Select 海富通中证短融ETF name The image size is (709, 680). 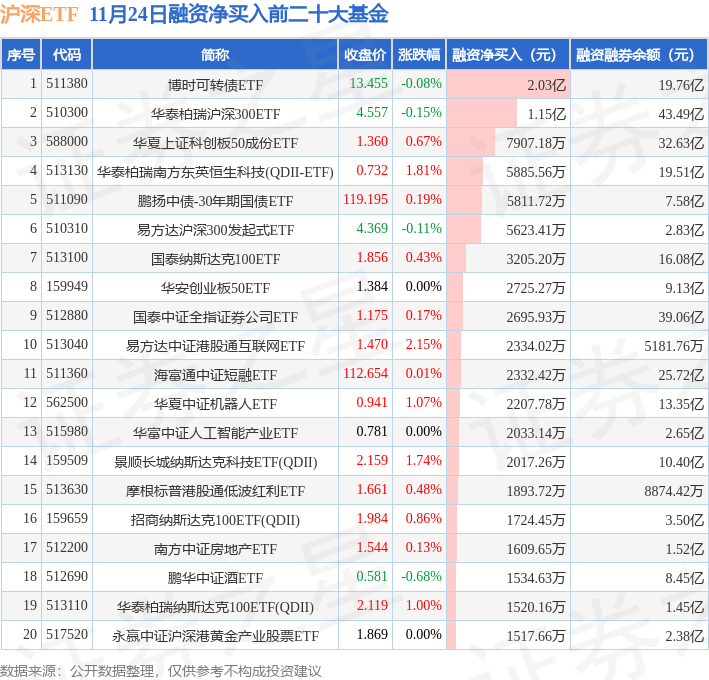point(215,374)
